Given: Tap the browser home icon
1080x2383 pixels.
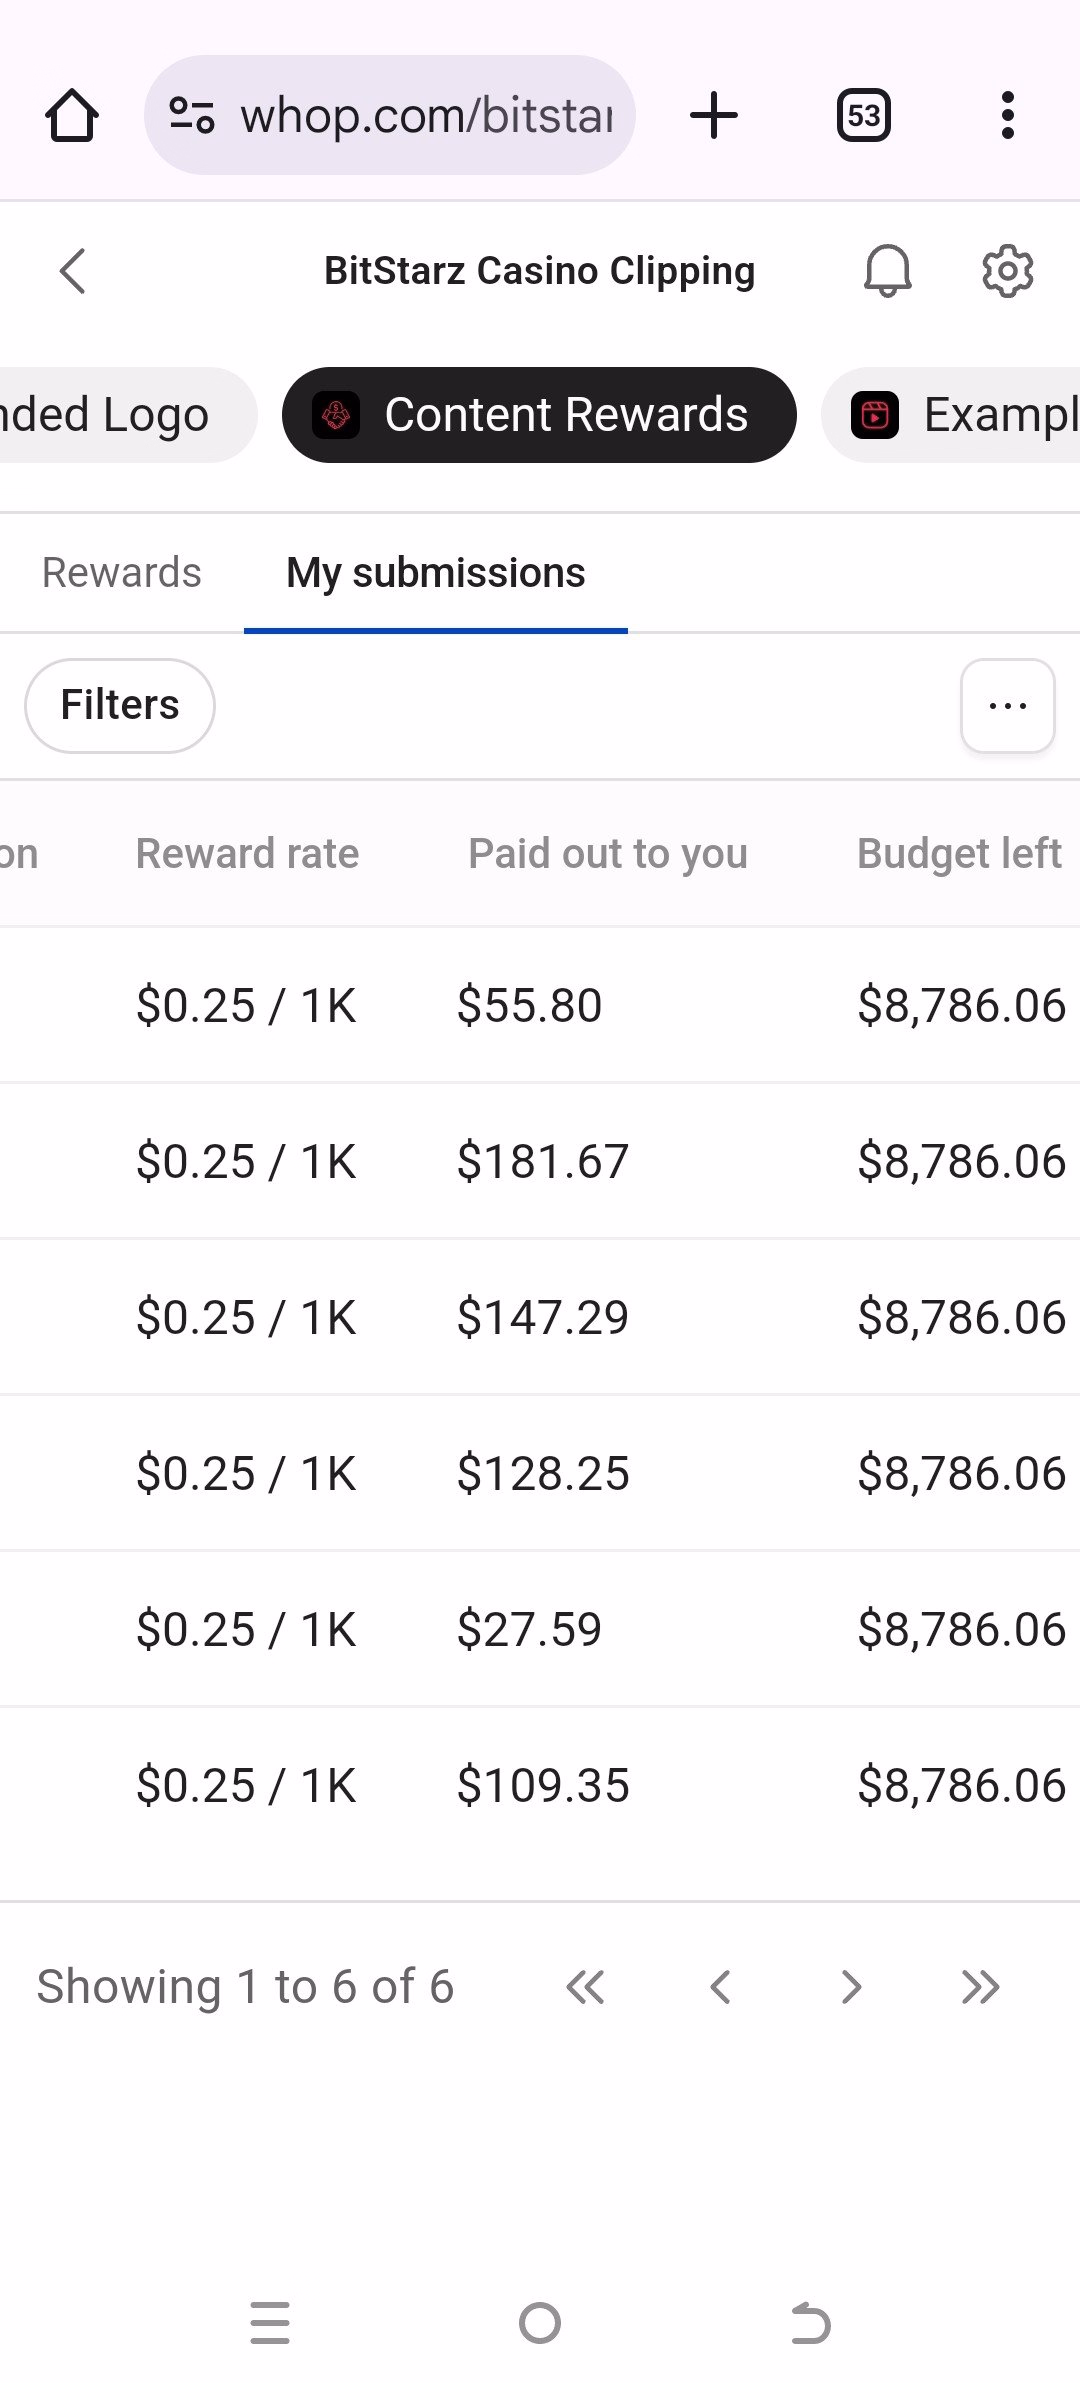Looking at the screenshot, I should coord(72,116).
